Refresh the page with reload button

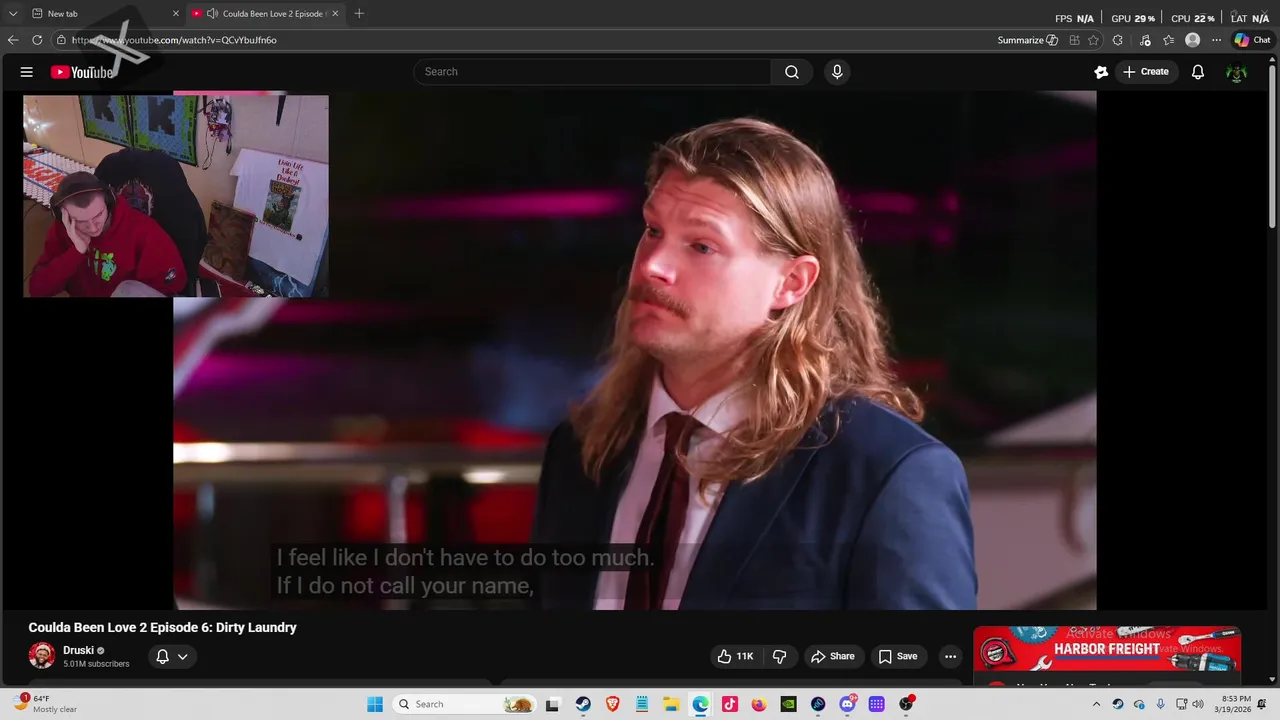pyautogui.click(x=37, y=40)
